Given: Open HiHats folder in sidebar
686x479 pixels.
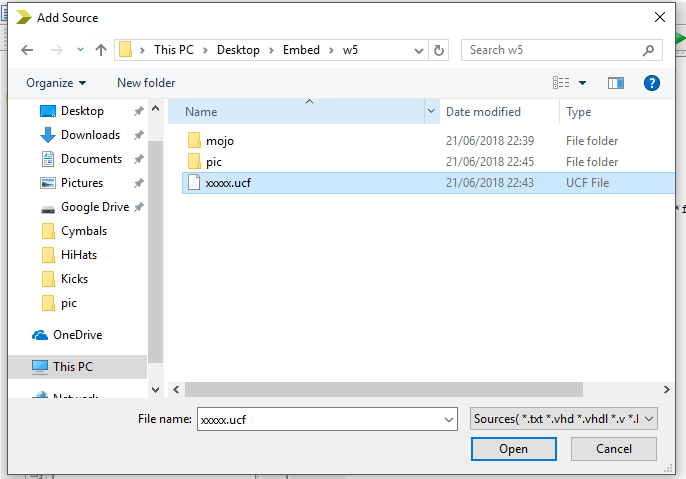Looking at the screenshot, I should 79,255.
